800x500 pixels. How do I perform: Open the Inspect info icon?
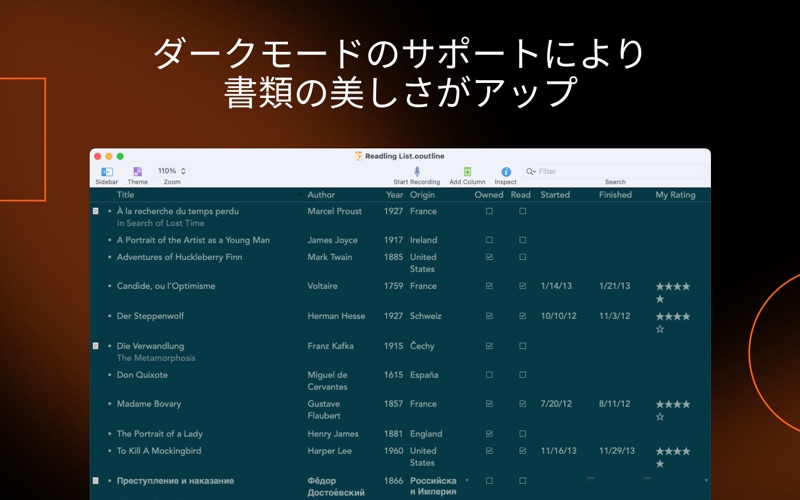point(506,172)
